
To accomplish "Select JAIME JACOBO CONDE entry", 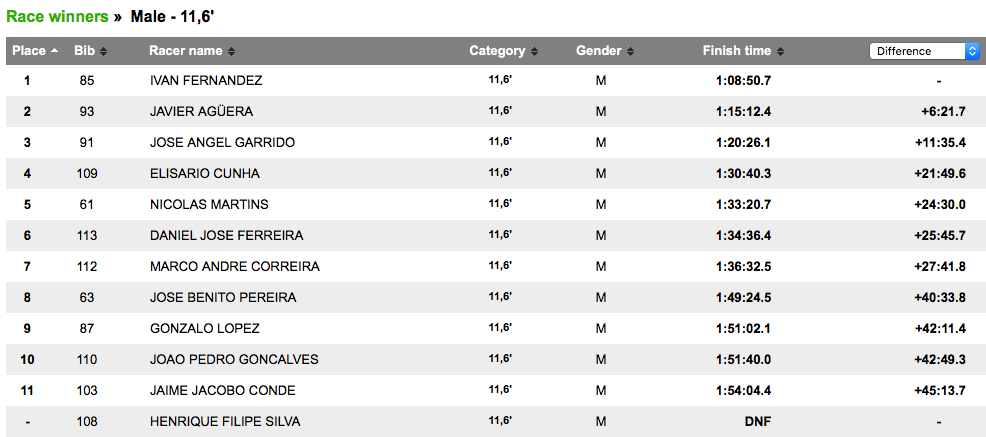I will (223, 390).
